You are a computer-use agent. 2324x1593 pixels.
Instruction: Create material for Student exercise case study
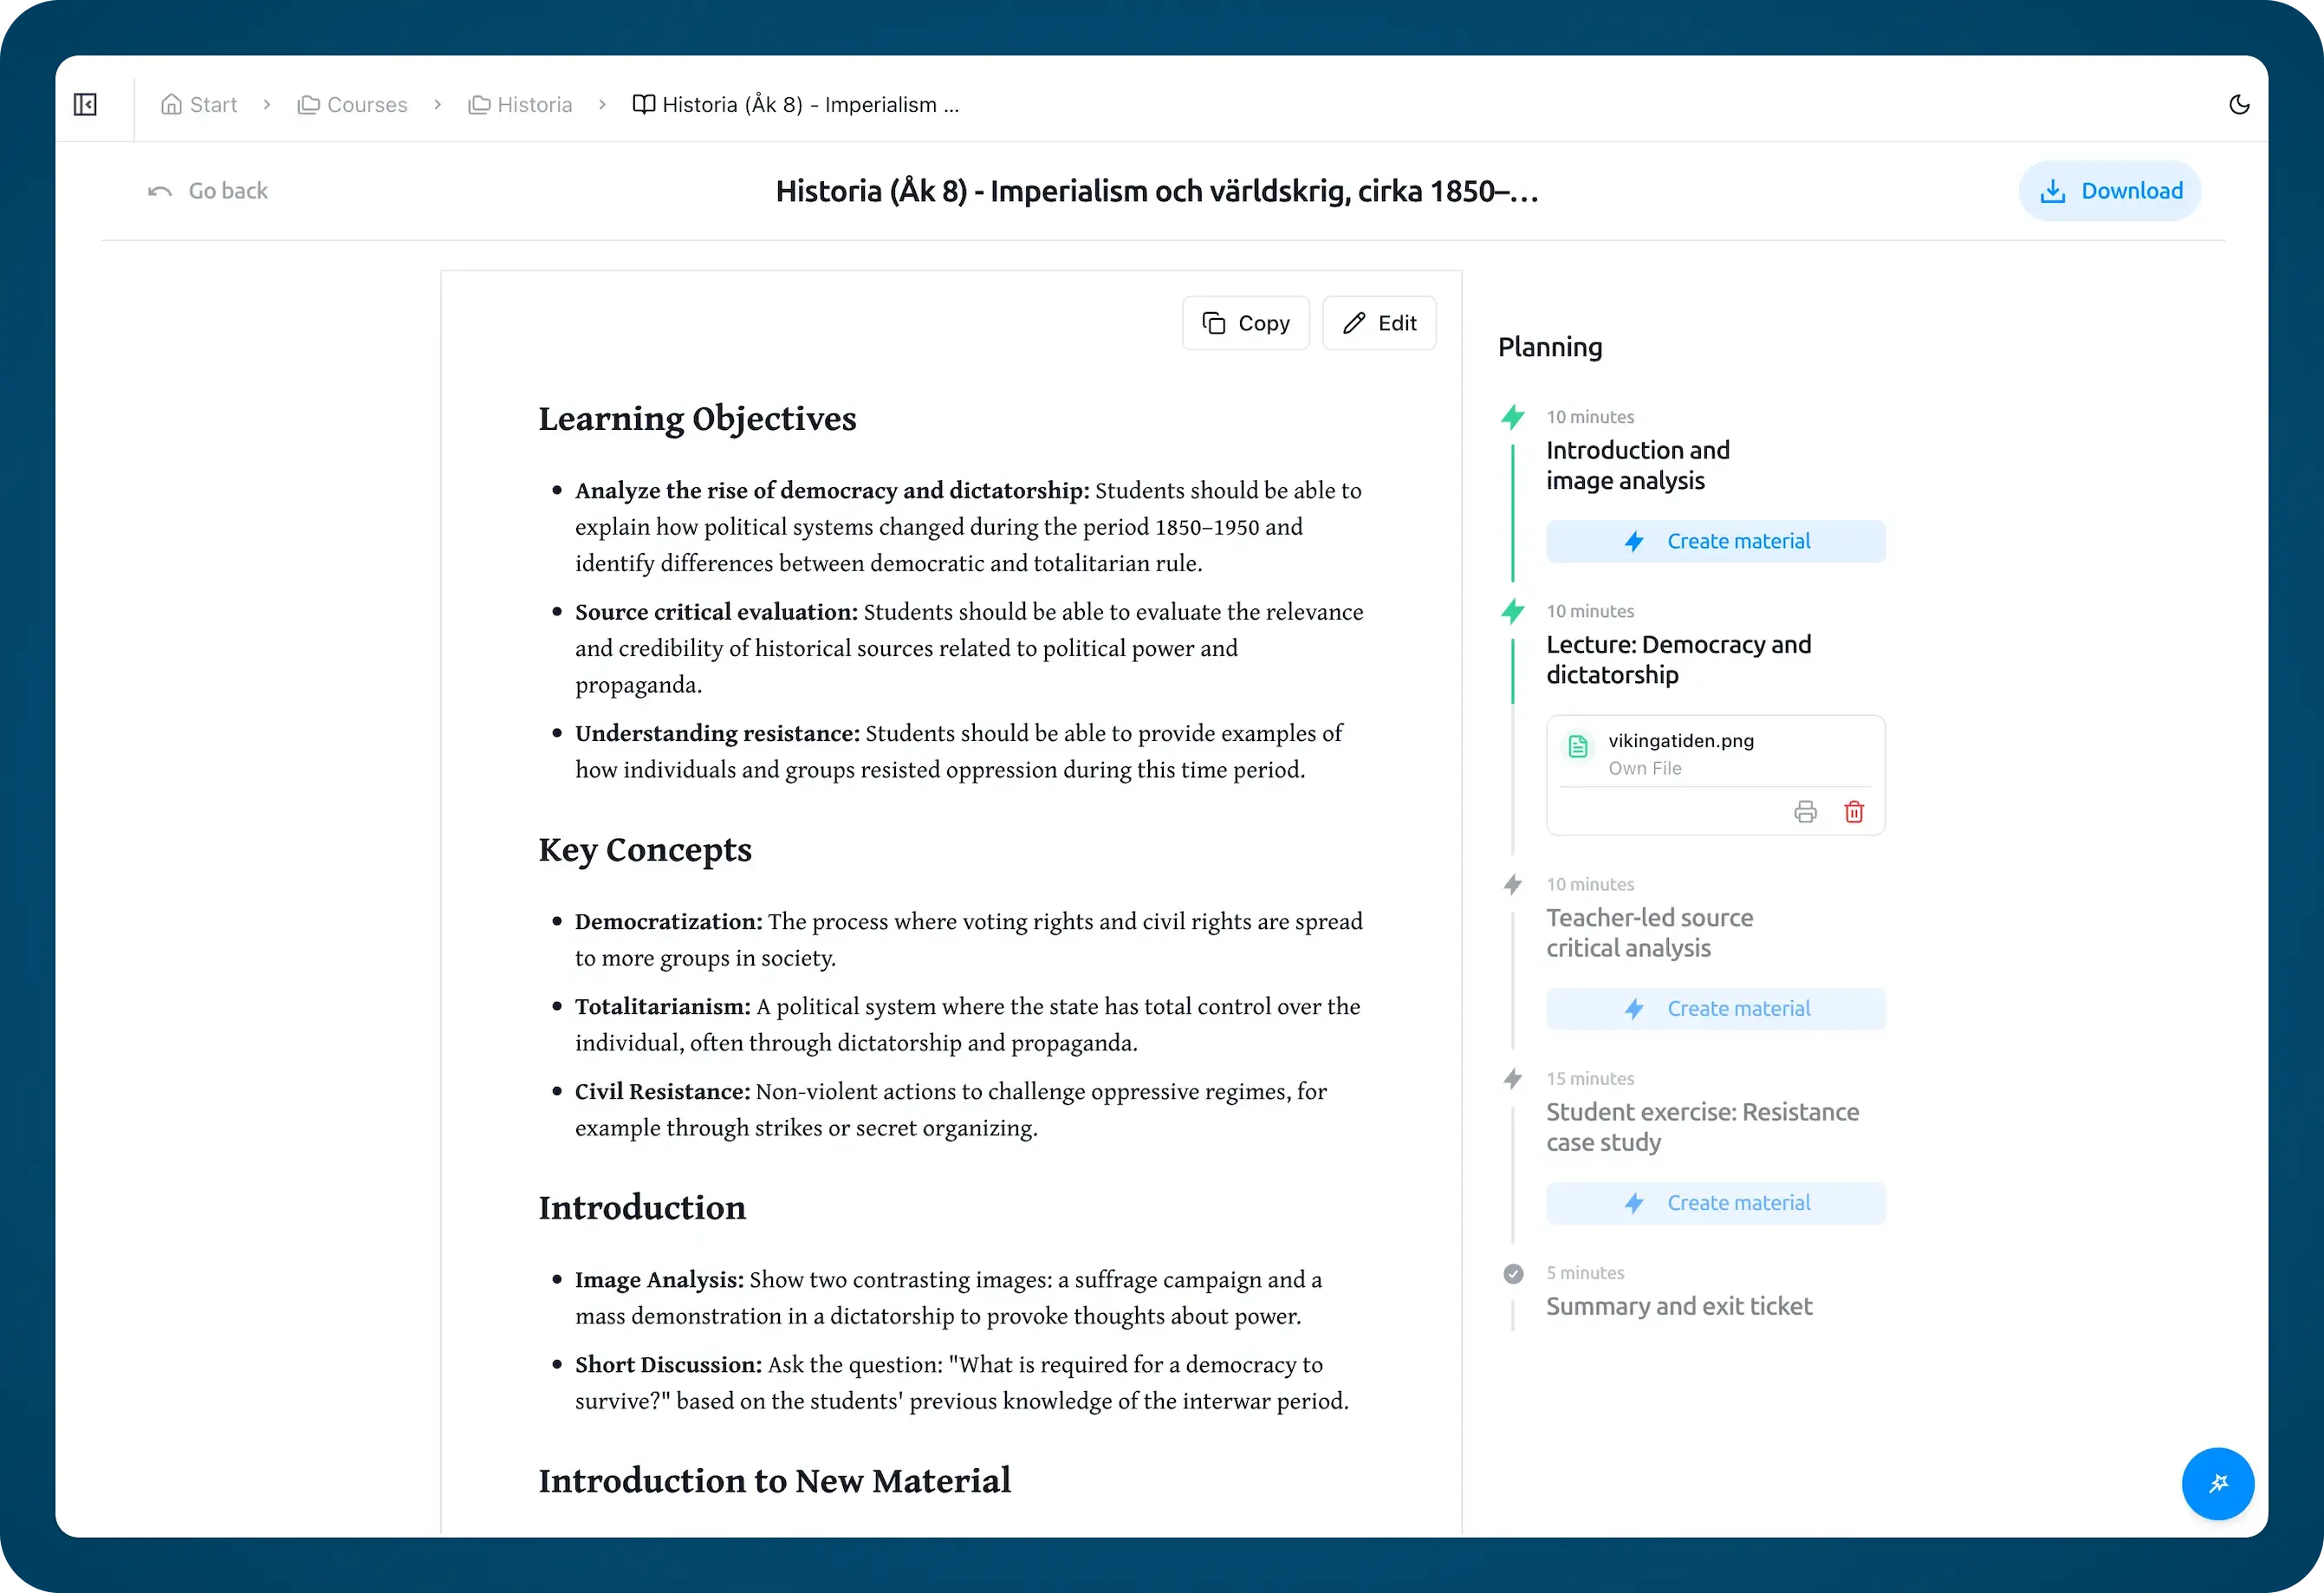[1715, 1203]
